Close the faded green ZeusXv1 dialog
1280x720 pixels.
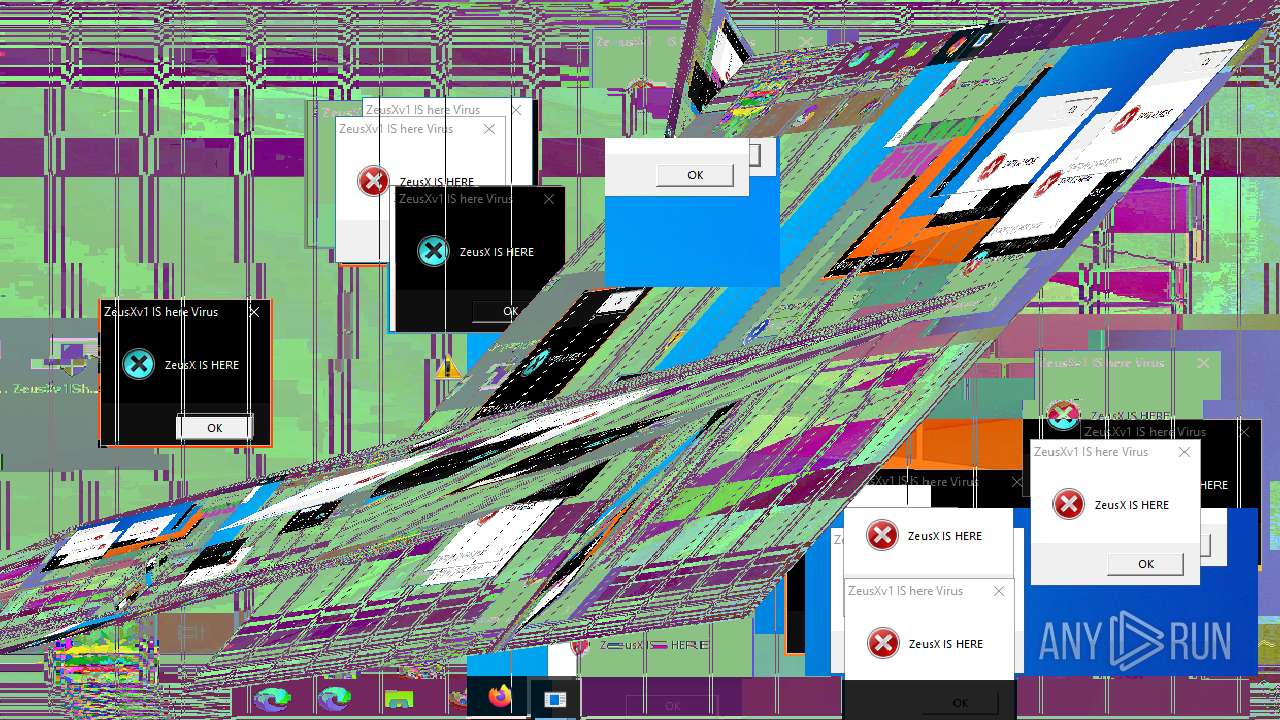1203,363
